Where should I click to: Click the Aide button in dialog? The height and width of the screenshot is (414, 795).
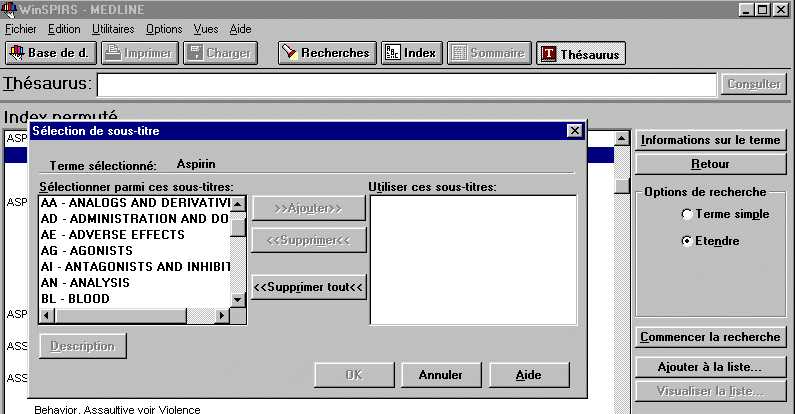tap(529, 375)
